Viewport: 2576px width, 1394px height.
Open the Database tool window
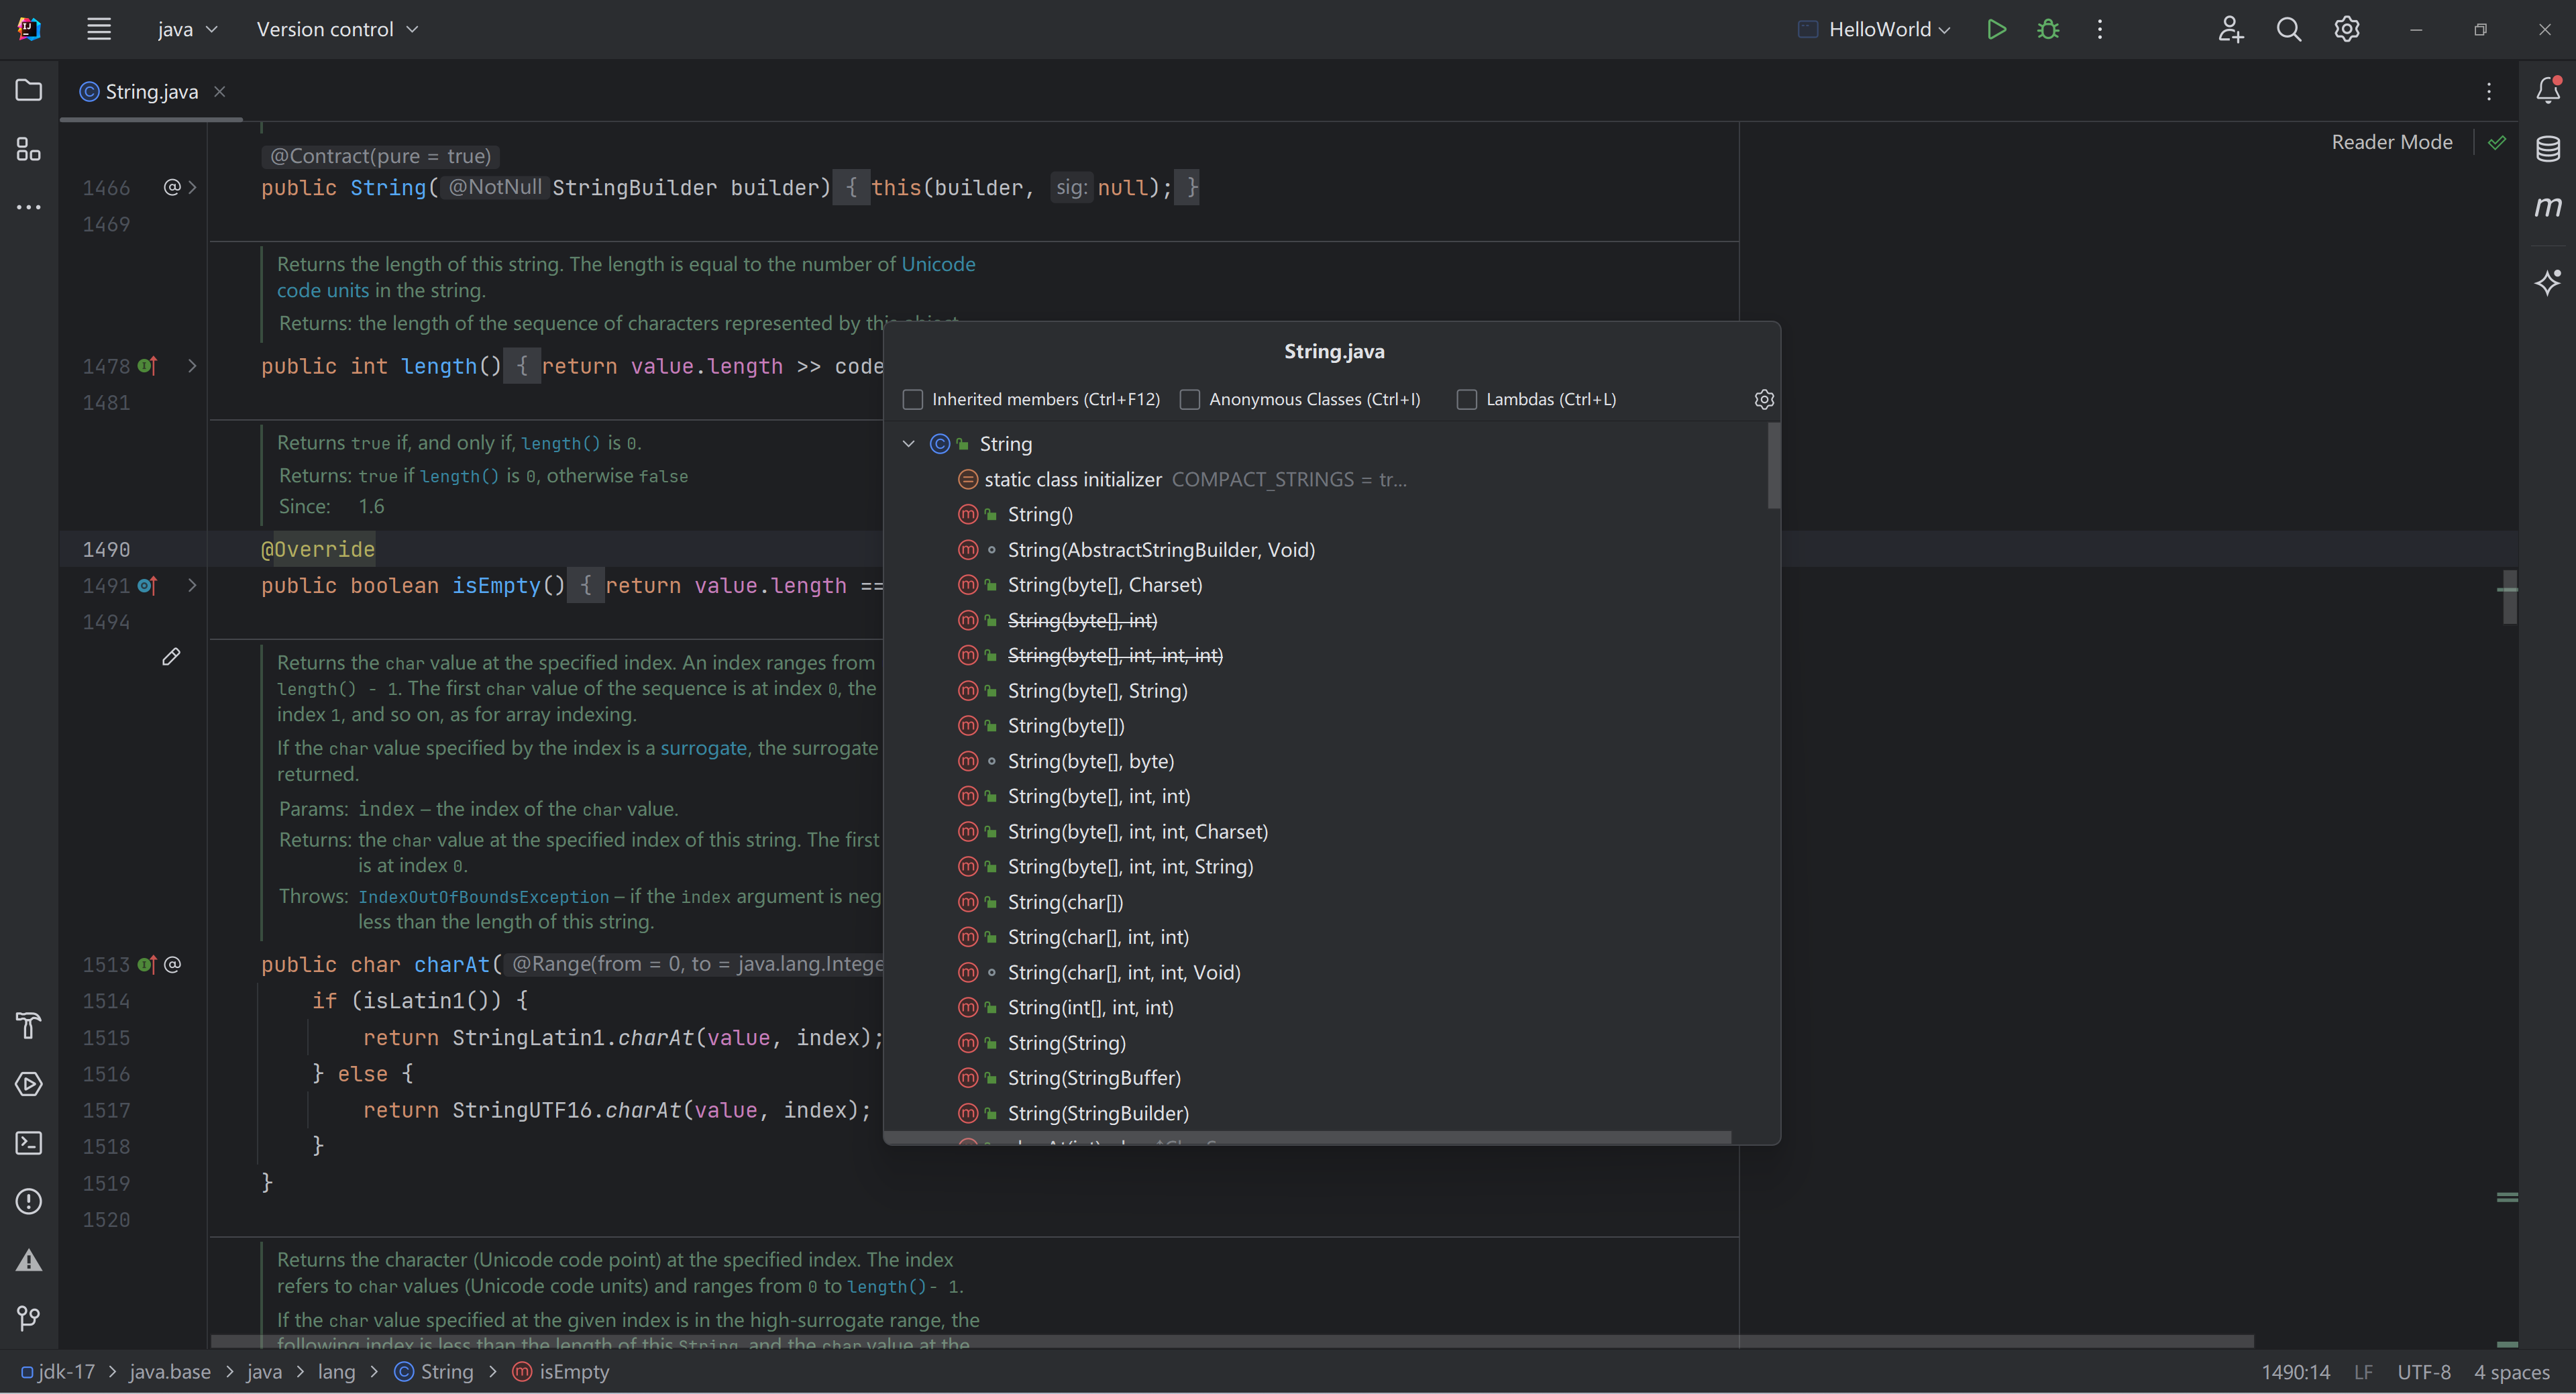[2548, 149]
